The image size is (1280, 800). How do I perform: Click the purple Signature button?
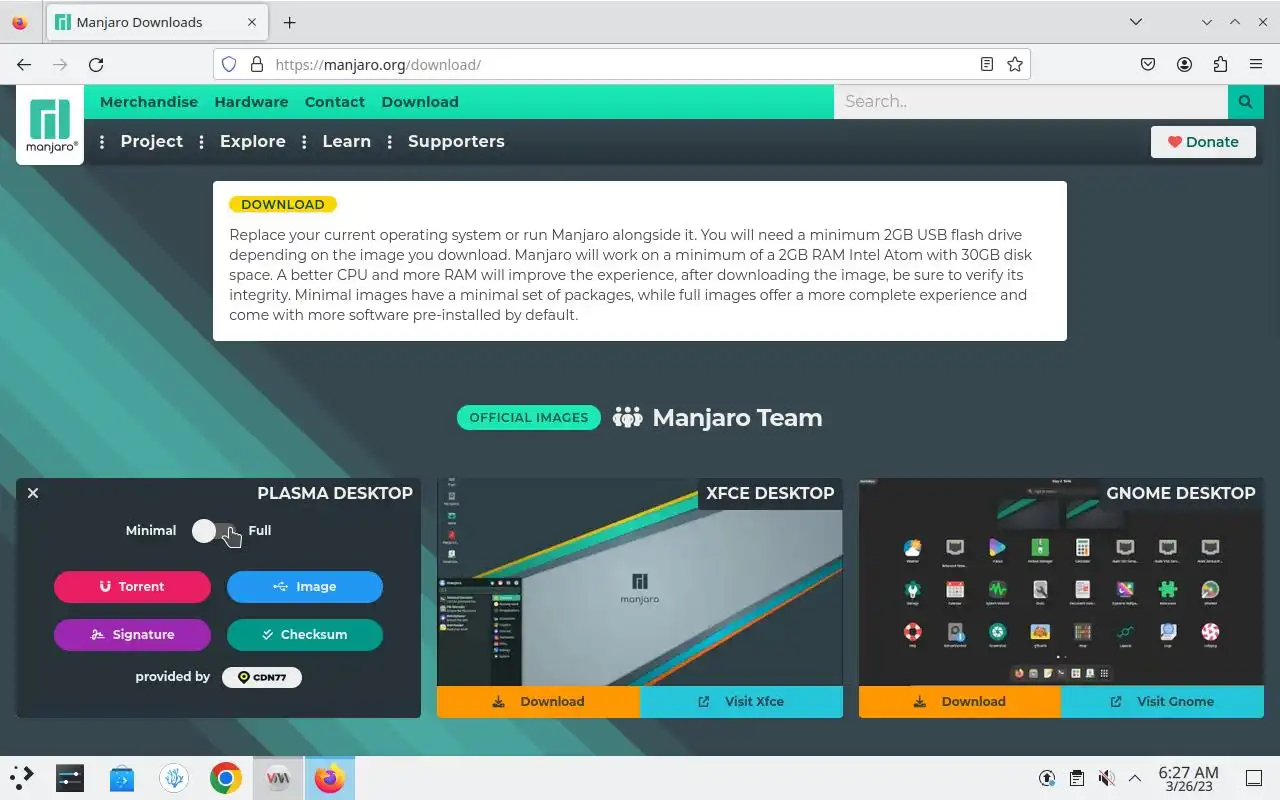tap(132, 635)
